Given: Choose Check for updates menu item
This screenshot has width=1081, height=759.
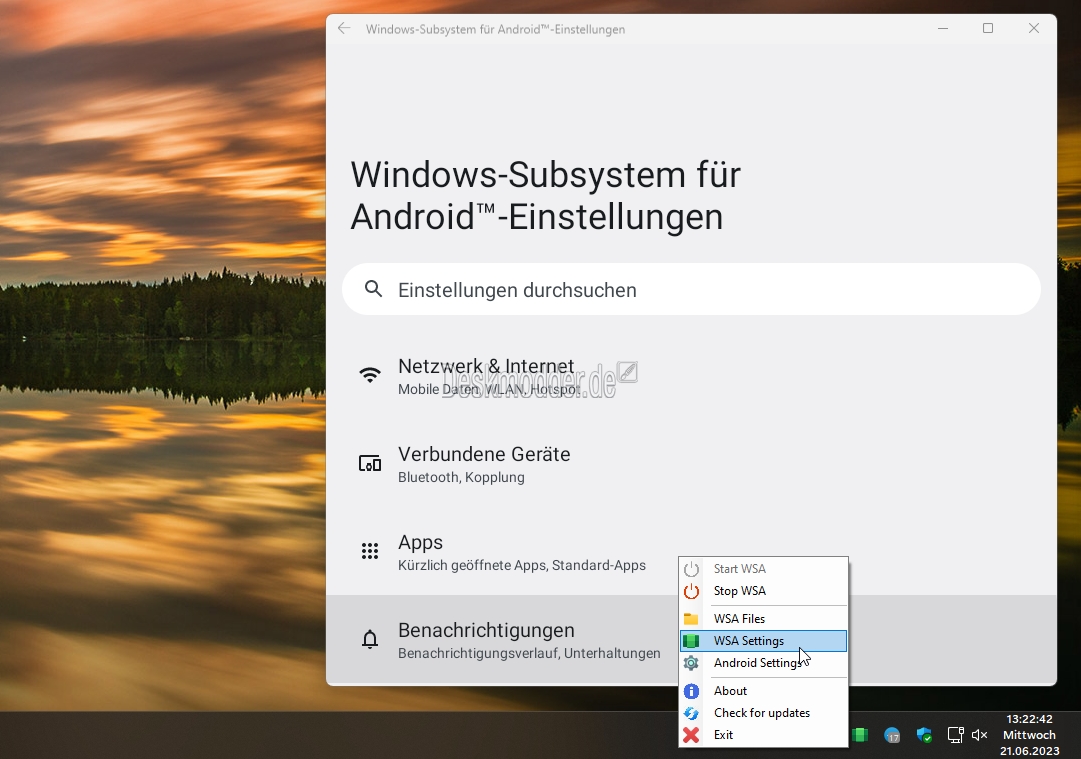Looking at the screenshot, I should tap(763, 713).
